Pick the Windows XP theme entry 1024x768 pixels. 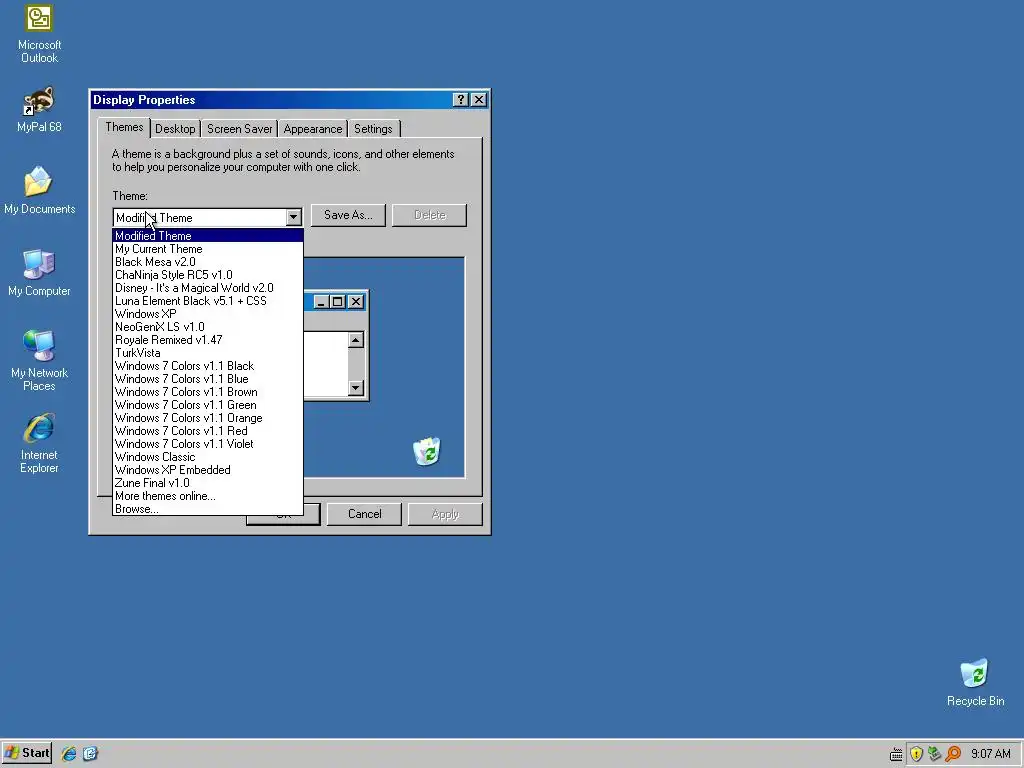208,313
